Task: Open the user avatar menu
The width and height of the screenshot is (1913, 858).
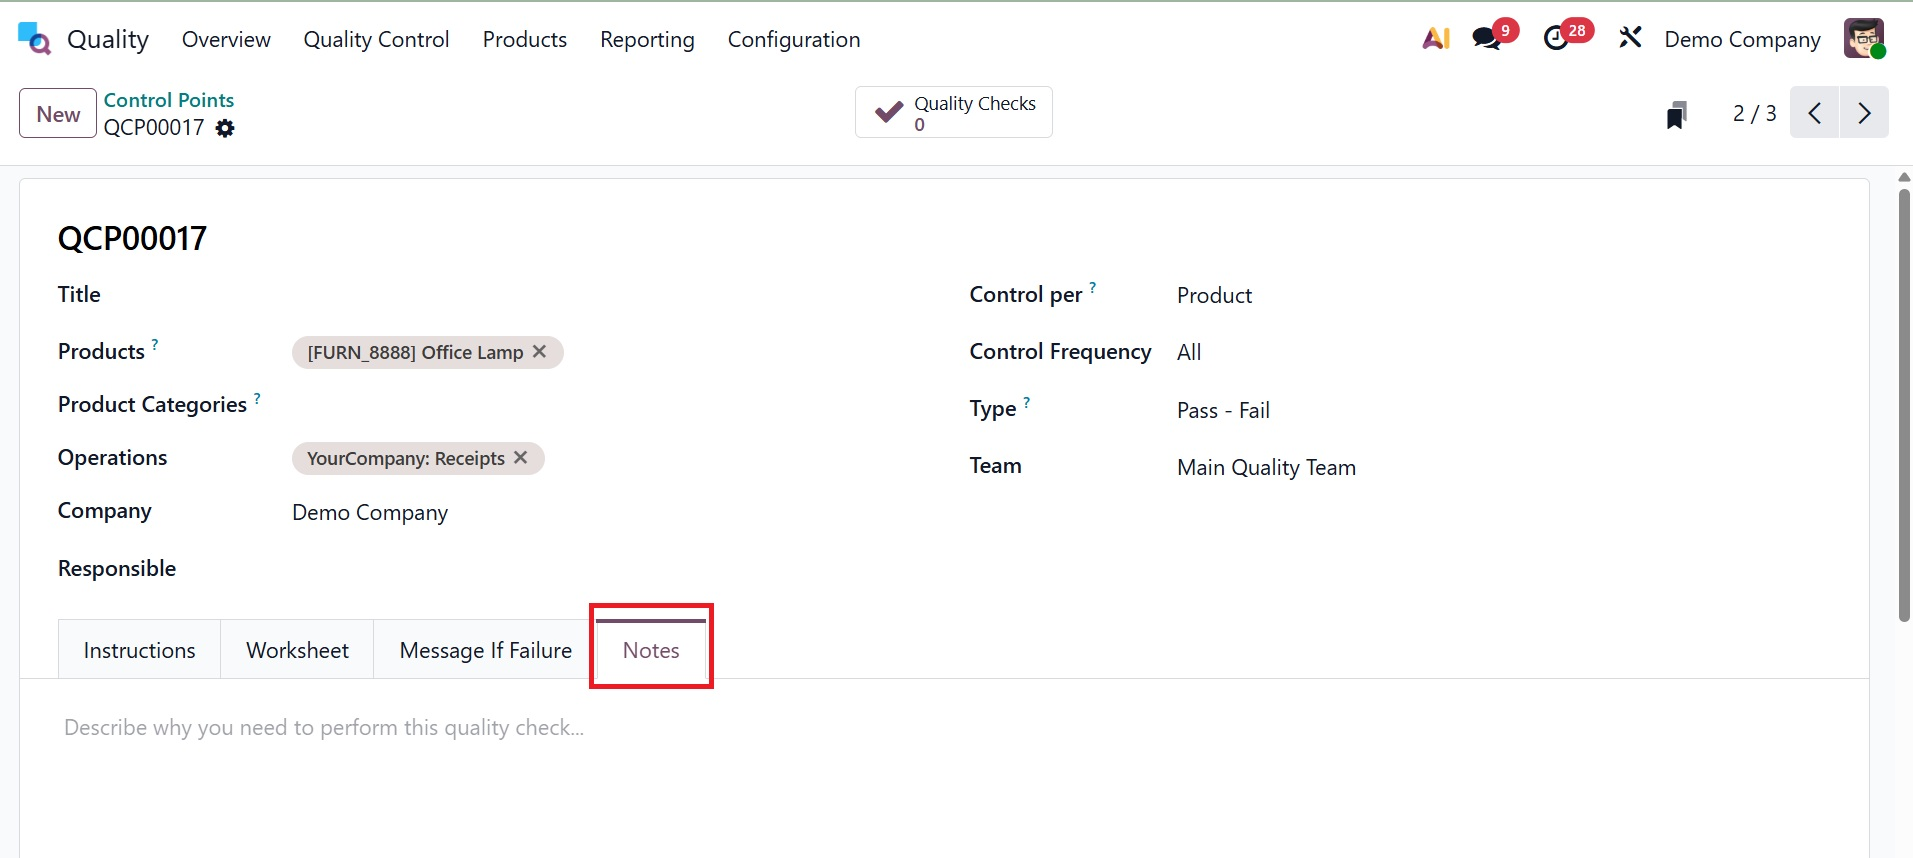Action: point(1864,39)
